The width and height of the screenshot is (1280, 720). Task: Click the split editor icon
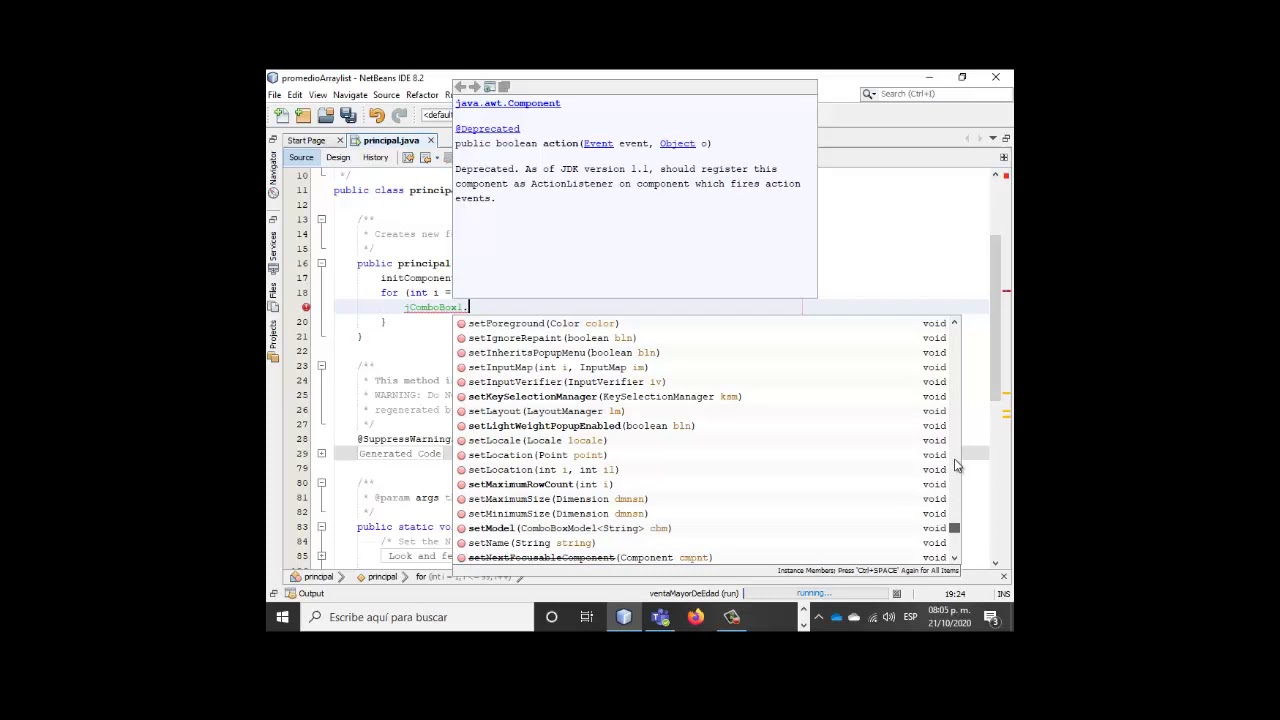click(1004, 157)
